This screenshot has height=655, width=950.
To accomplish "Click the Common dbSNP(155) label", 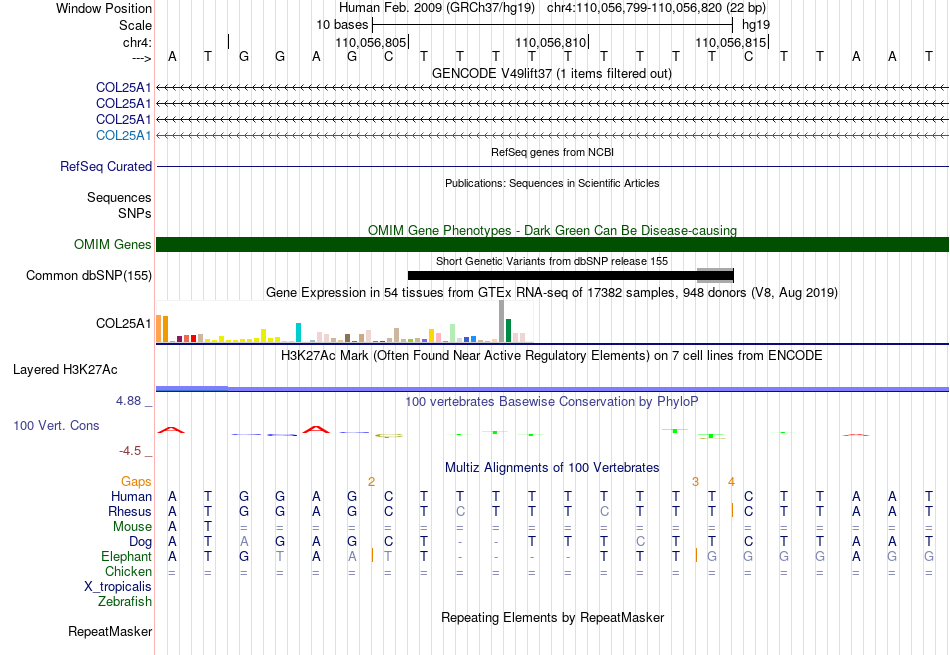I will (x=89, y=276).
